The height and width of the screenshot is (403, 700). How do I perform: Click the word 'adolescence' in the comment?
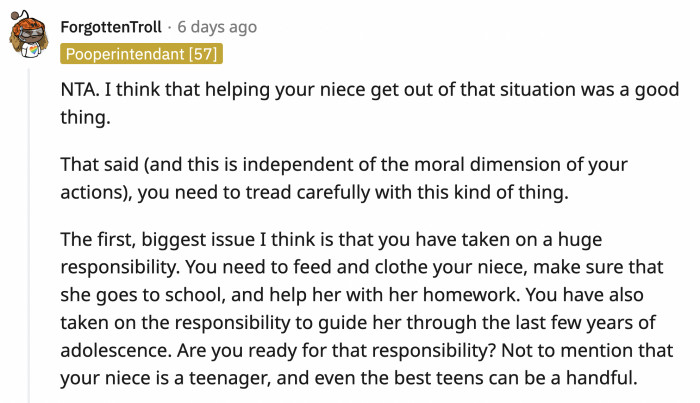point(116,350)
